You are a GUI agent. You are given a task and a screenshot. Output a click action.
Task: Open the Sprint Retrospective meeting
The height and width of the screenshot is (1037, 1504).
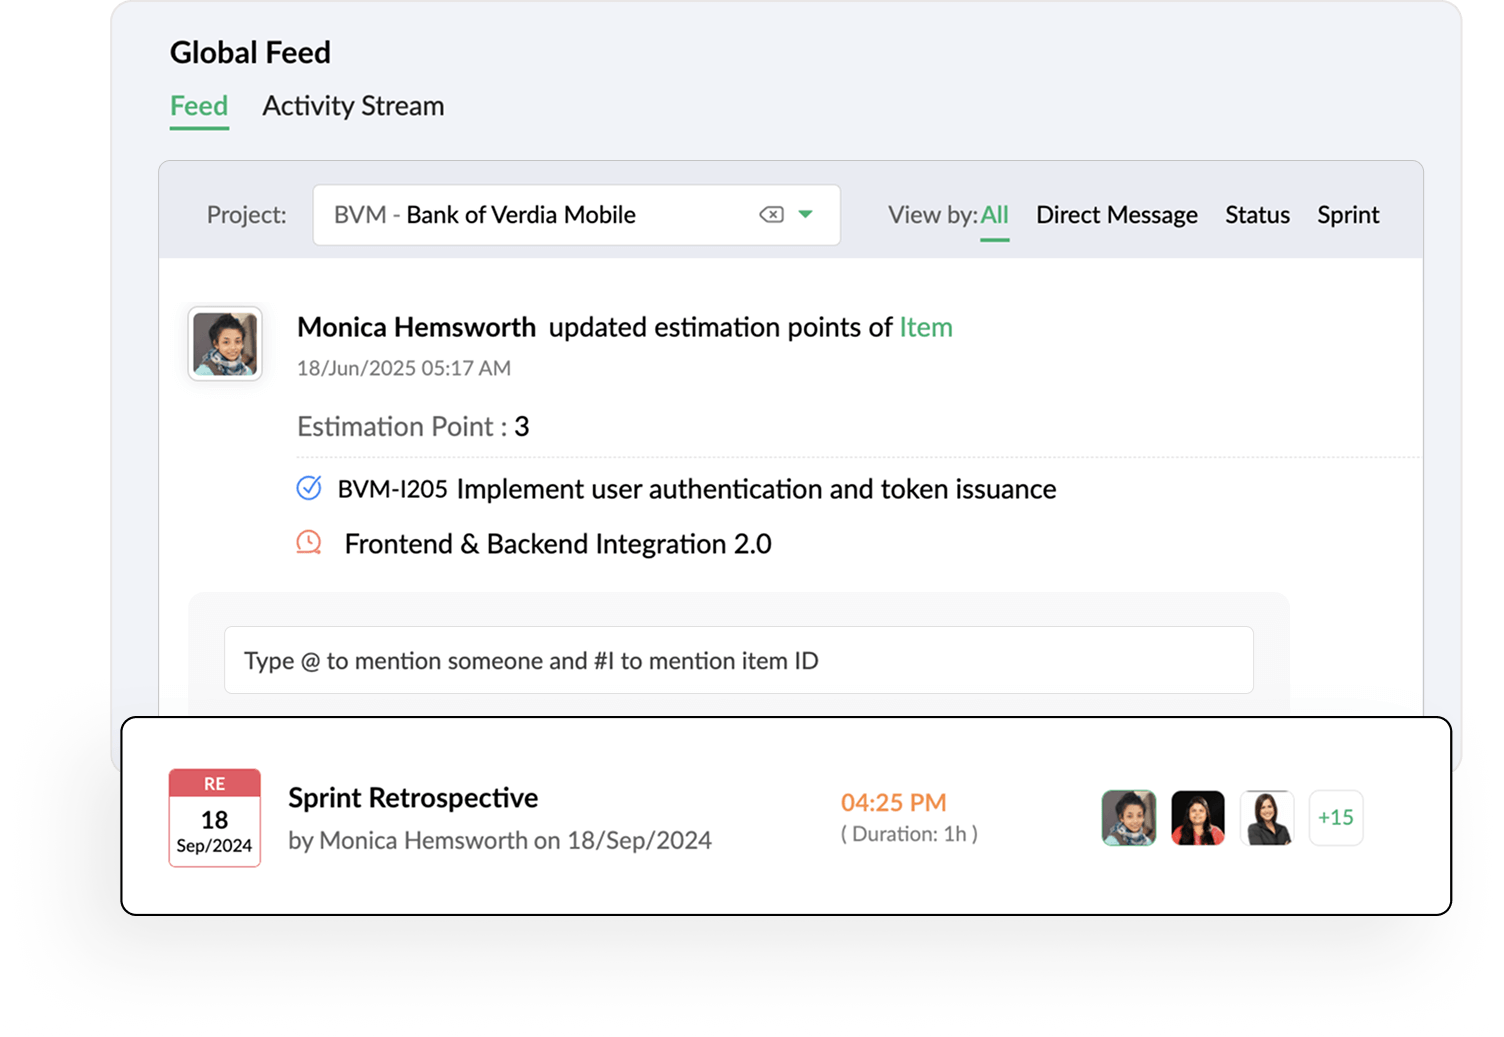coord(413,797)
